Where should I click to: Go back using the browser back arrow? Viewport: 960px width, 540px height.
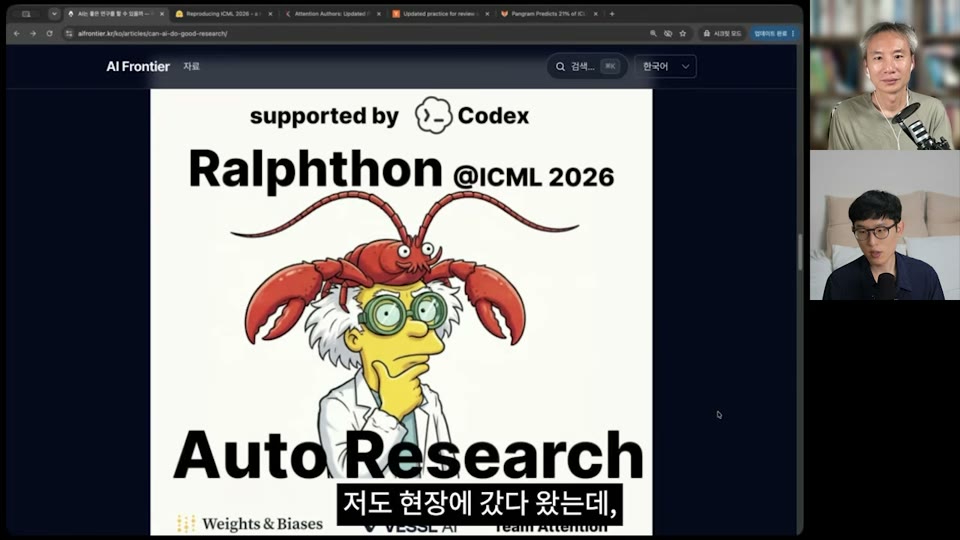[17, 34]
